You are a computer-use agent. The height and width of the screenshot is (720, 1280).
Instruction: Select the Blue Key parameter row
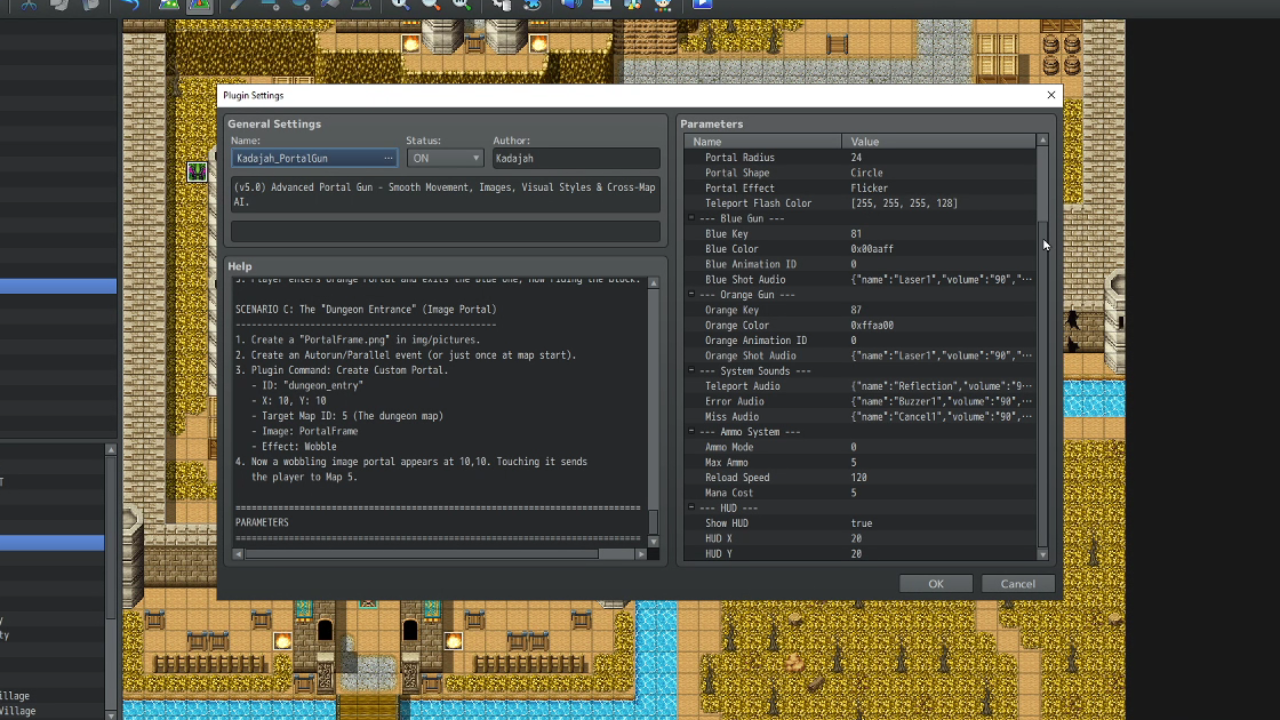(x=860, y=234)
